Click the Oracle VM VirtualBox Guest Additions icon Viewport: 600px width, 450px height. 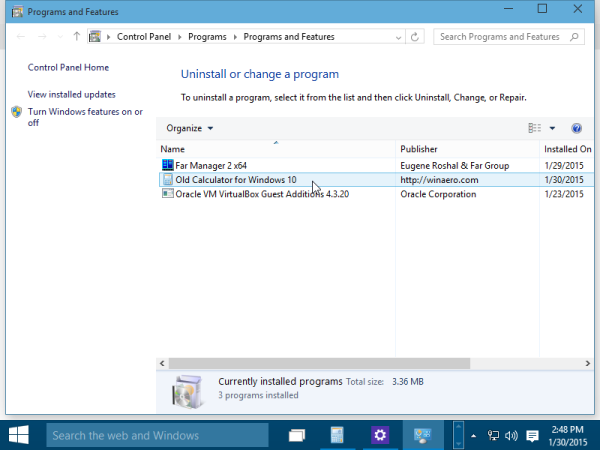[x=168, y=194]
